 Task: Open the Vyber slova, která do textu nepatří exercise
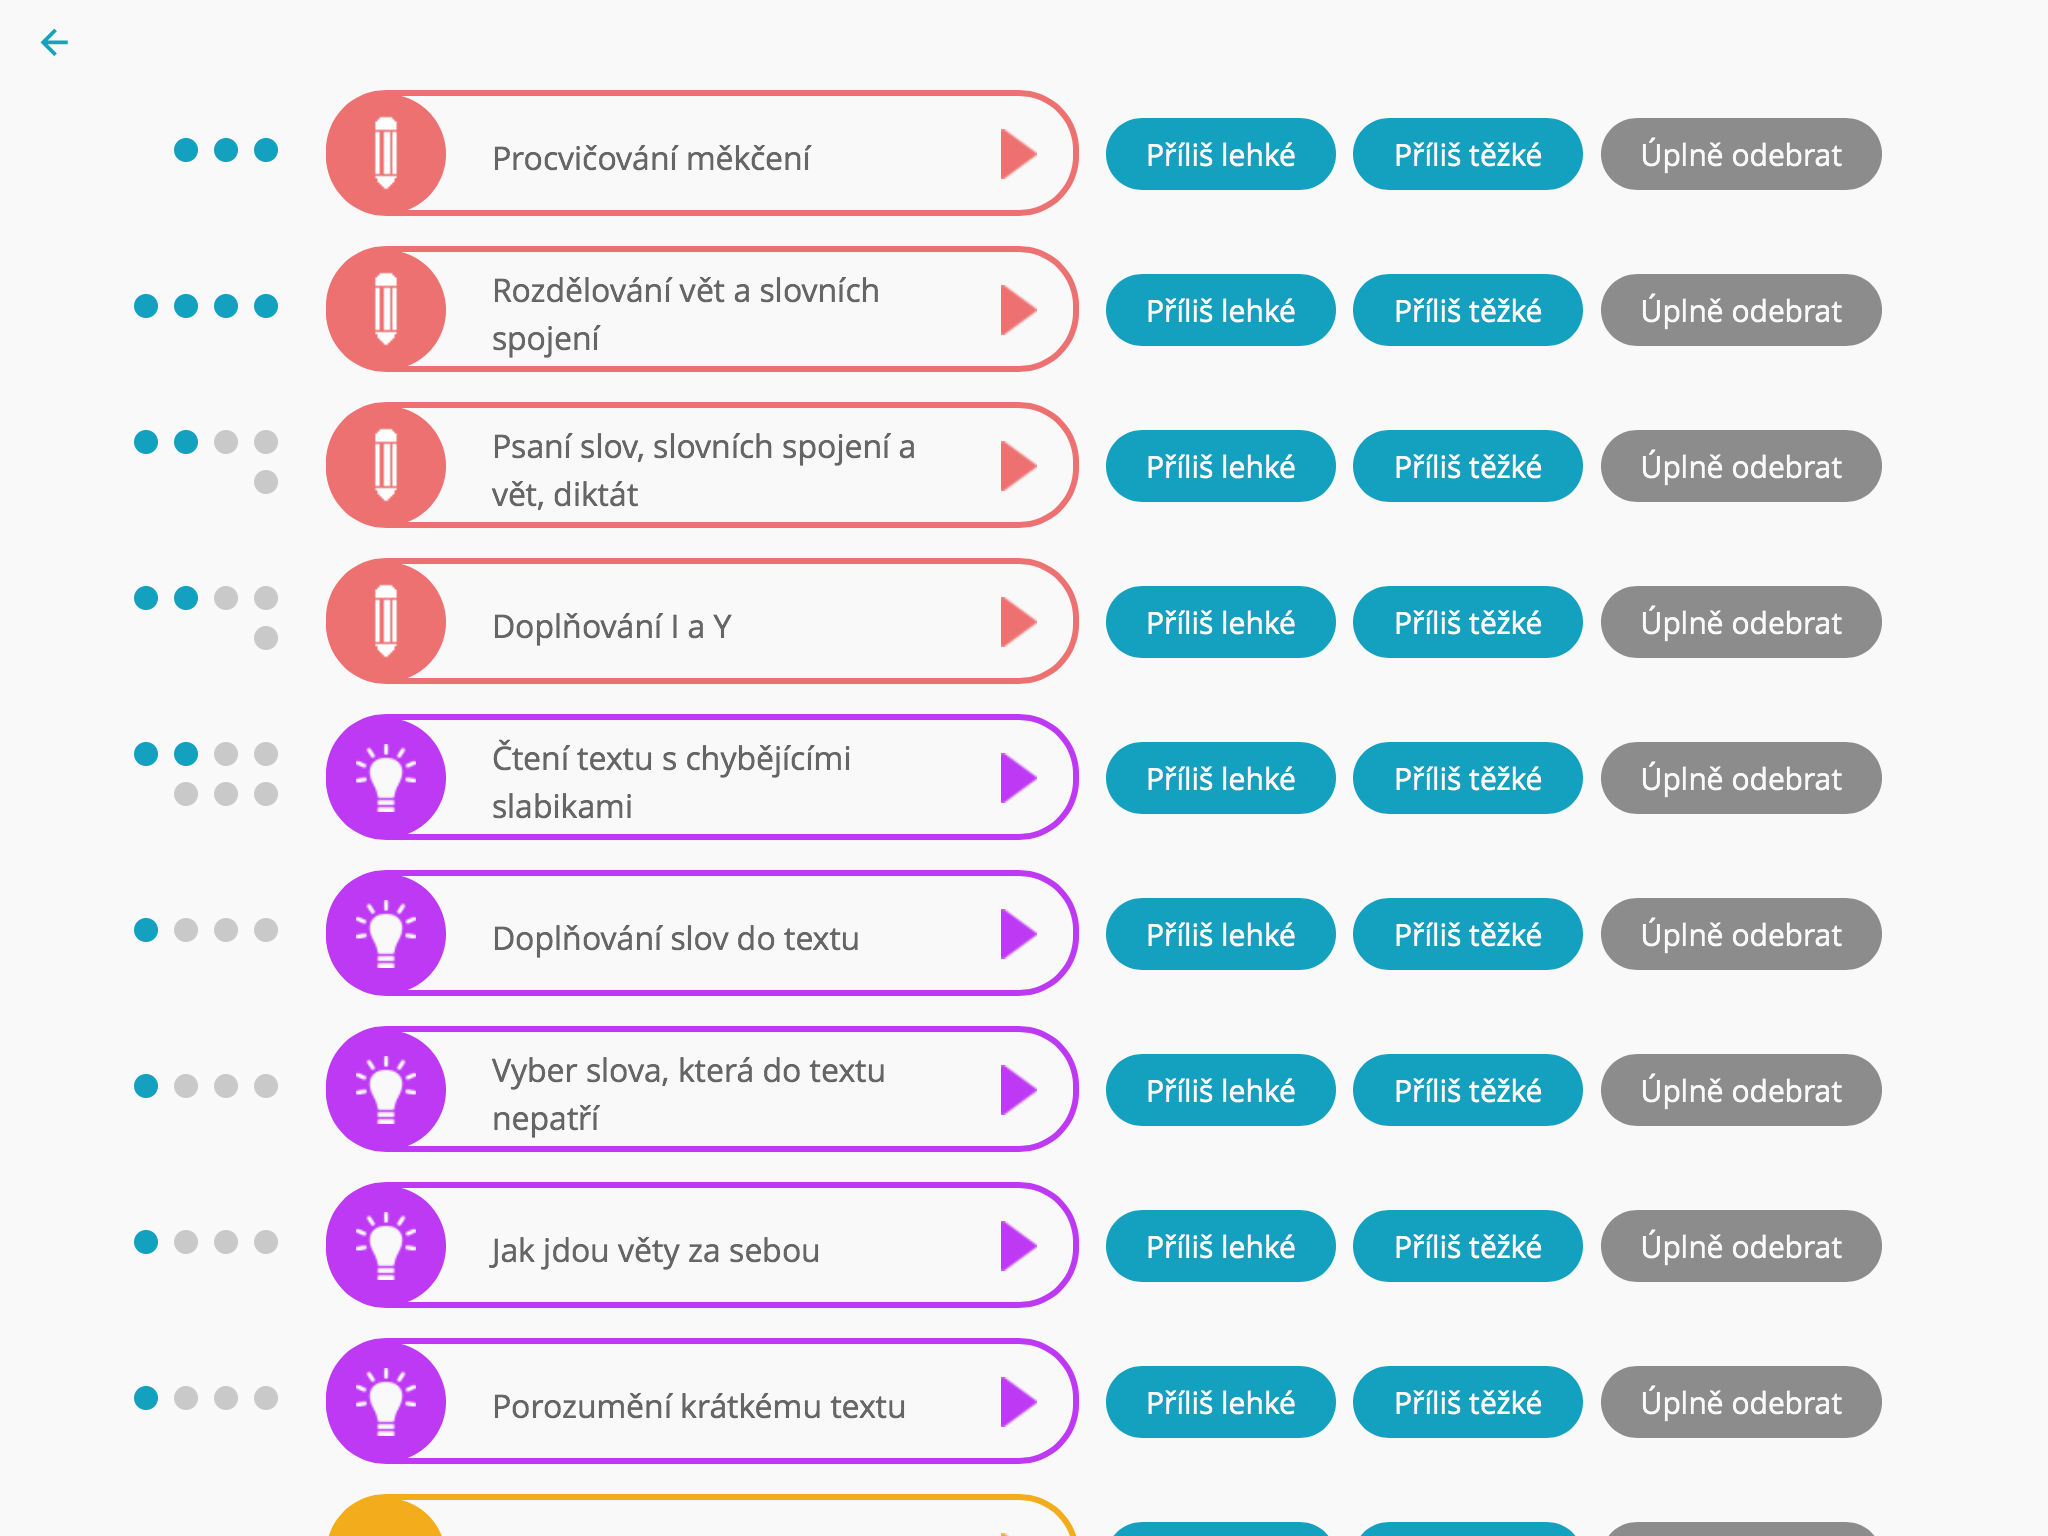tap(702, 1089)
